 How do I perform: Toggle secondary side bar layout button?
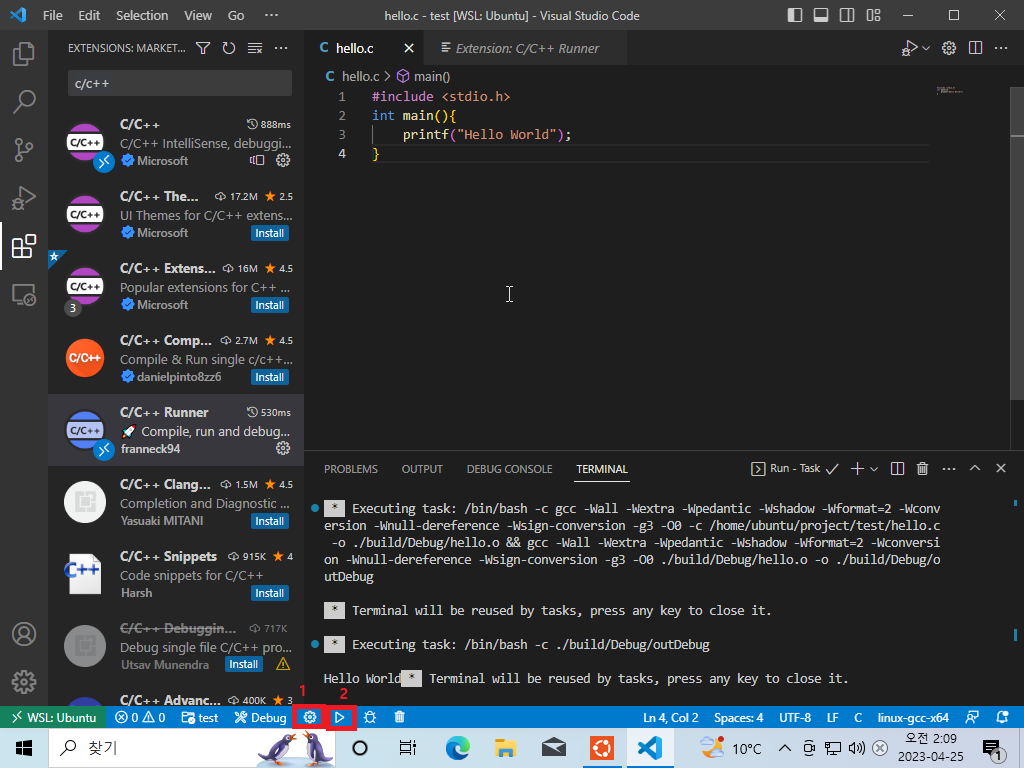coord(847,15)
